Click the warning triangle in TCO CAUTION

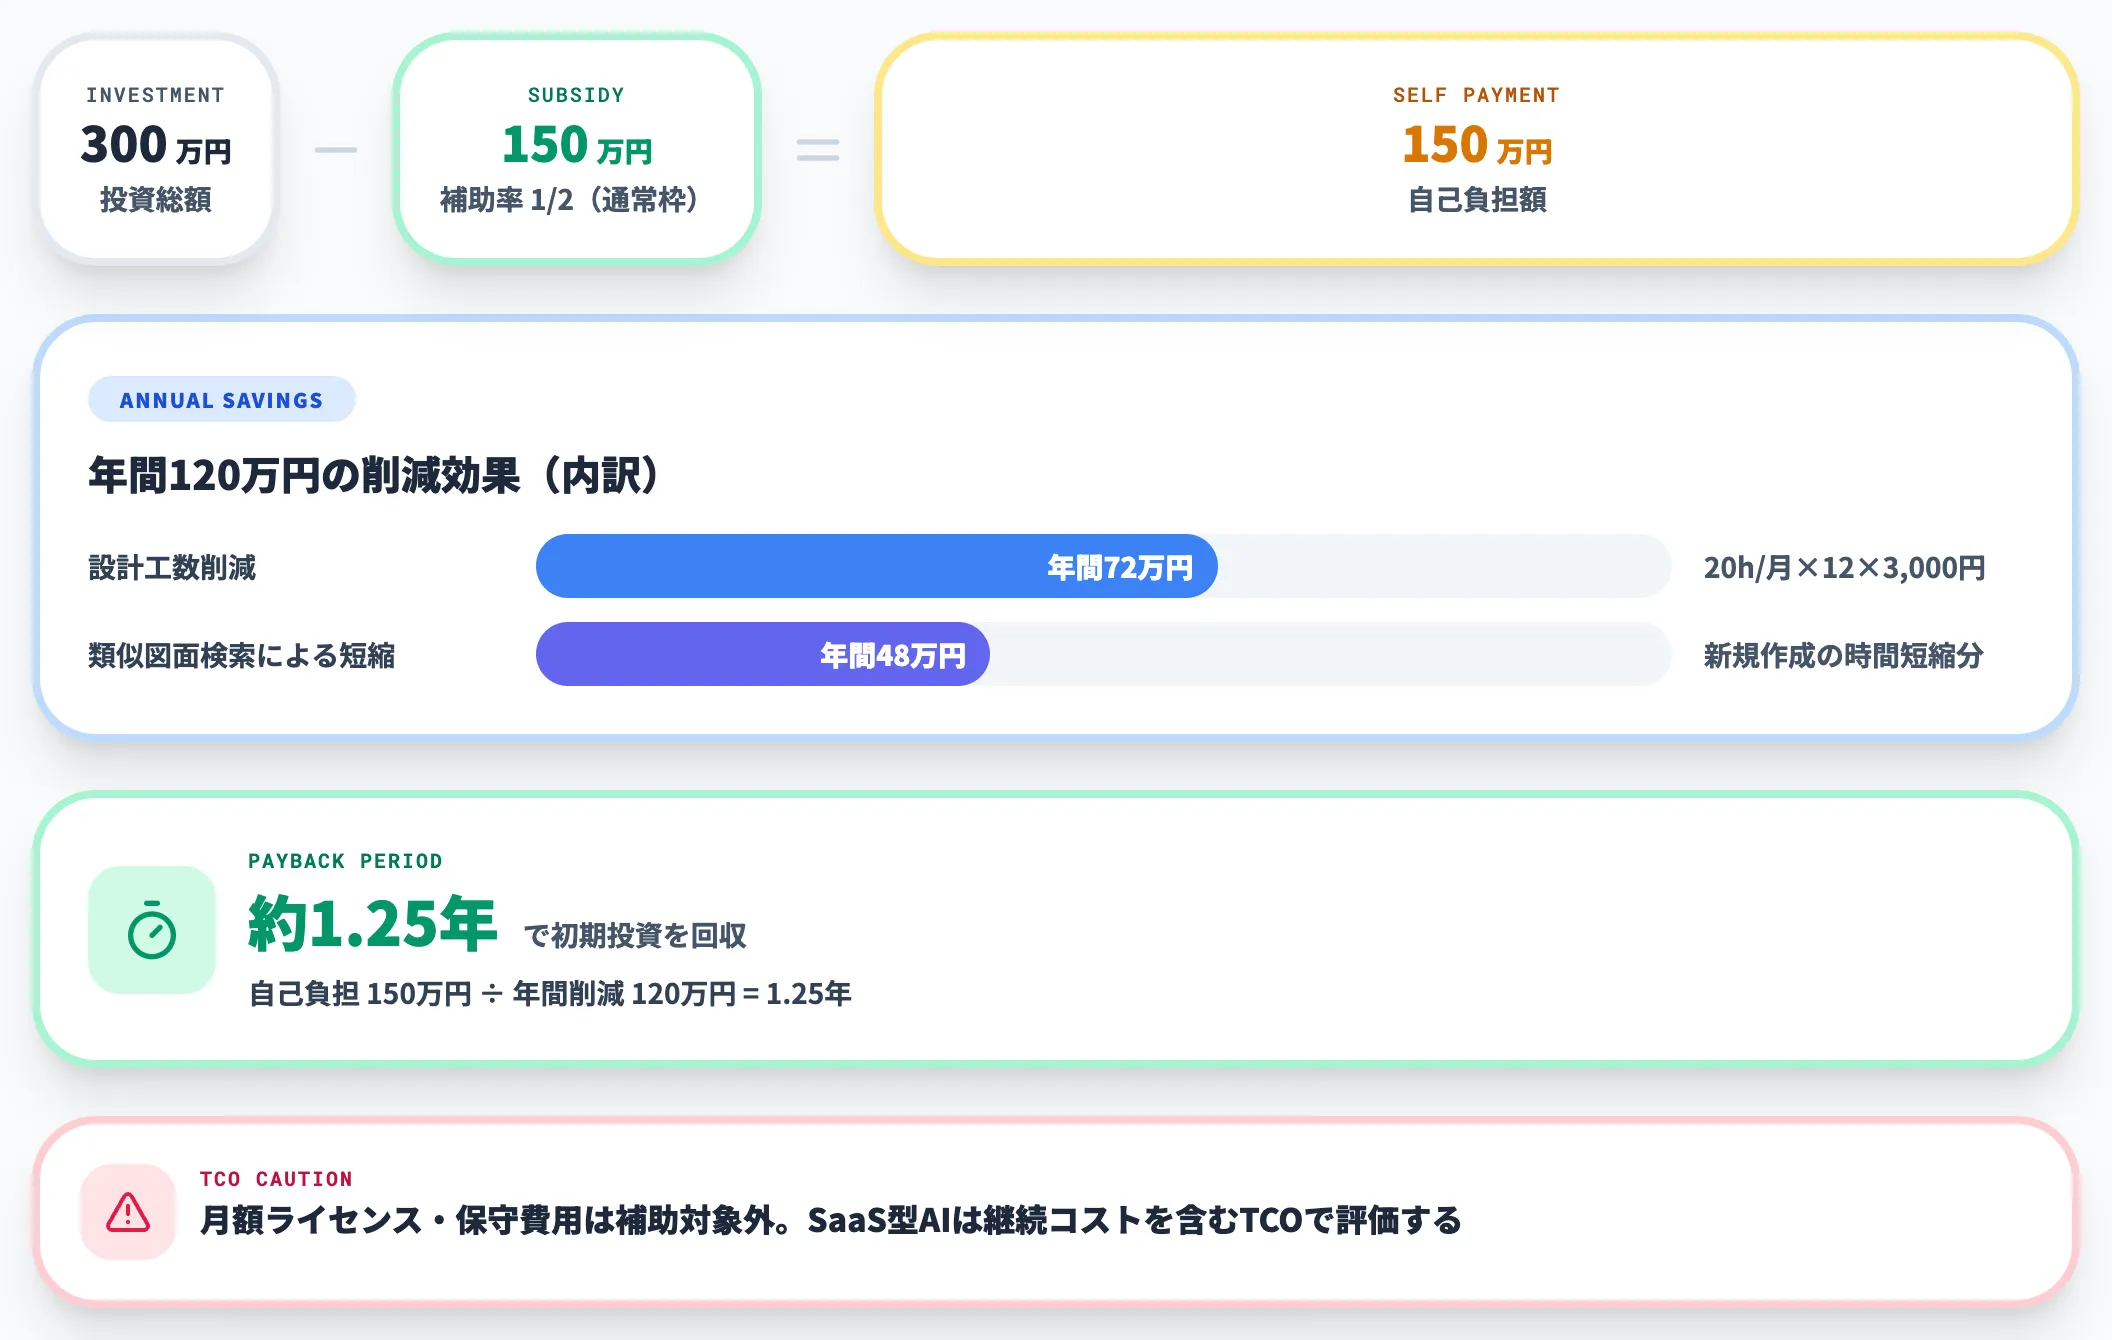[x=128, y=1210]
